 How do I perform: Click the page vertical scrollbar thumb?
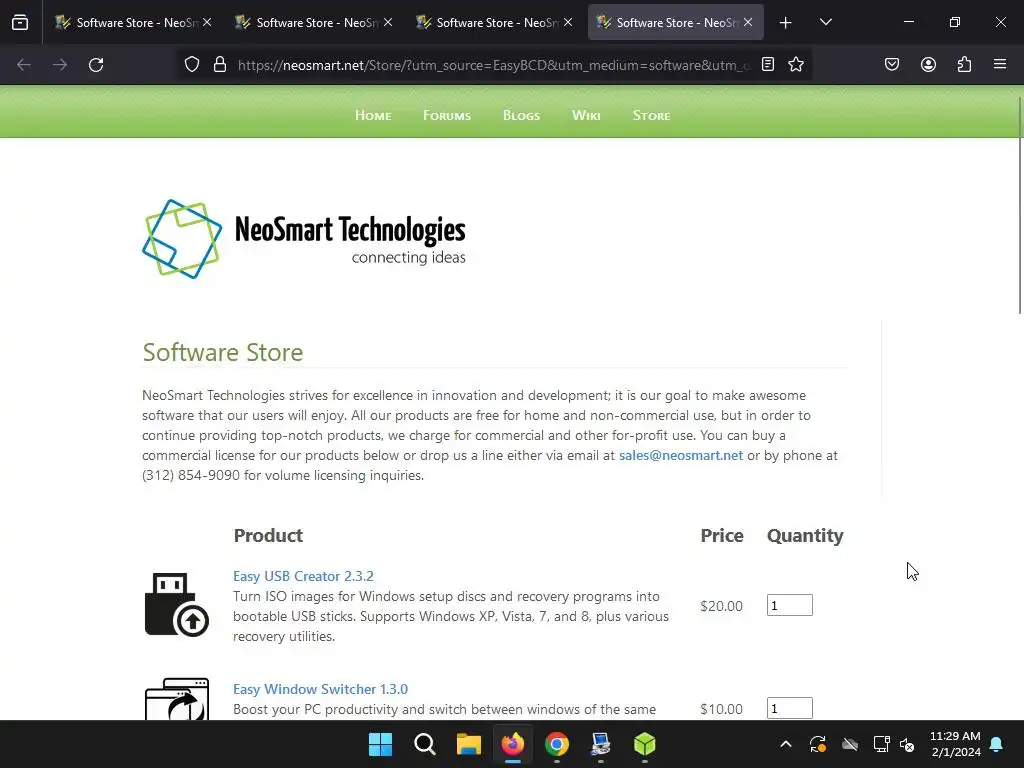(1020, 206)
